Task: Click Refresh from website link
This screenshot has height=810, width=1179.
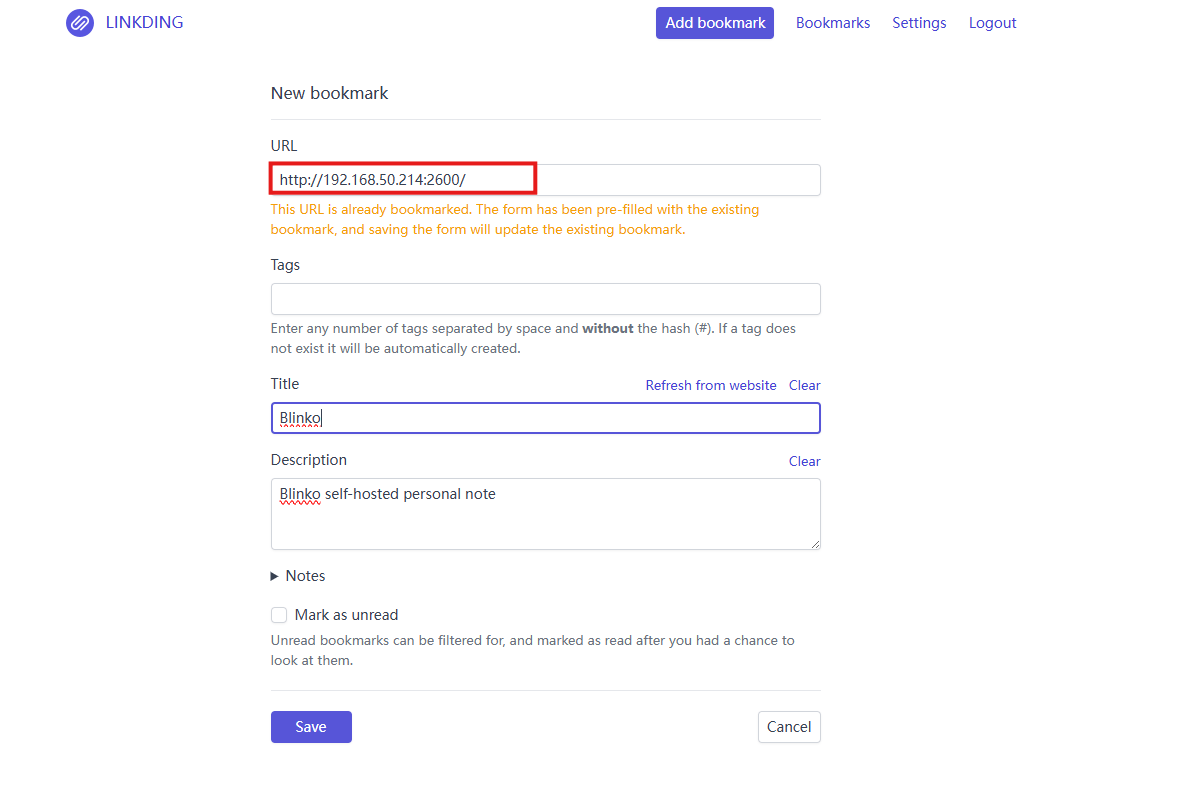Action: coord(711,385)
